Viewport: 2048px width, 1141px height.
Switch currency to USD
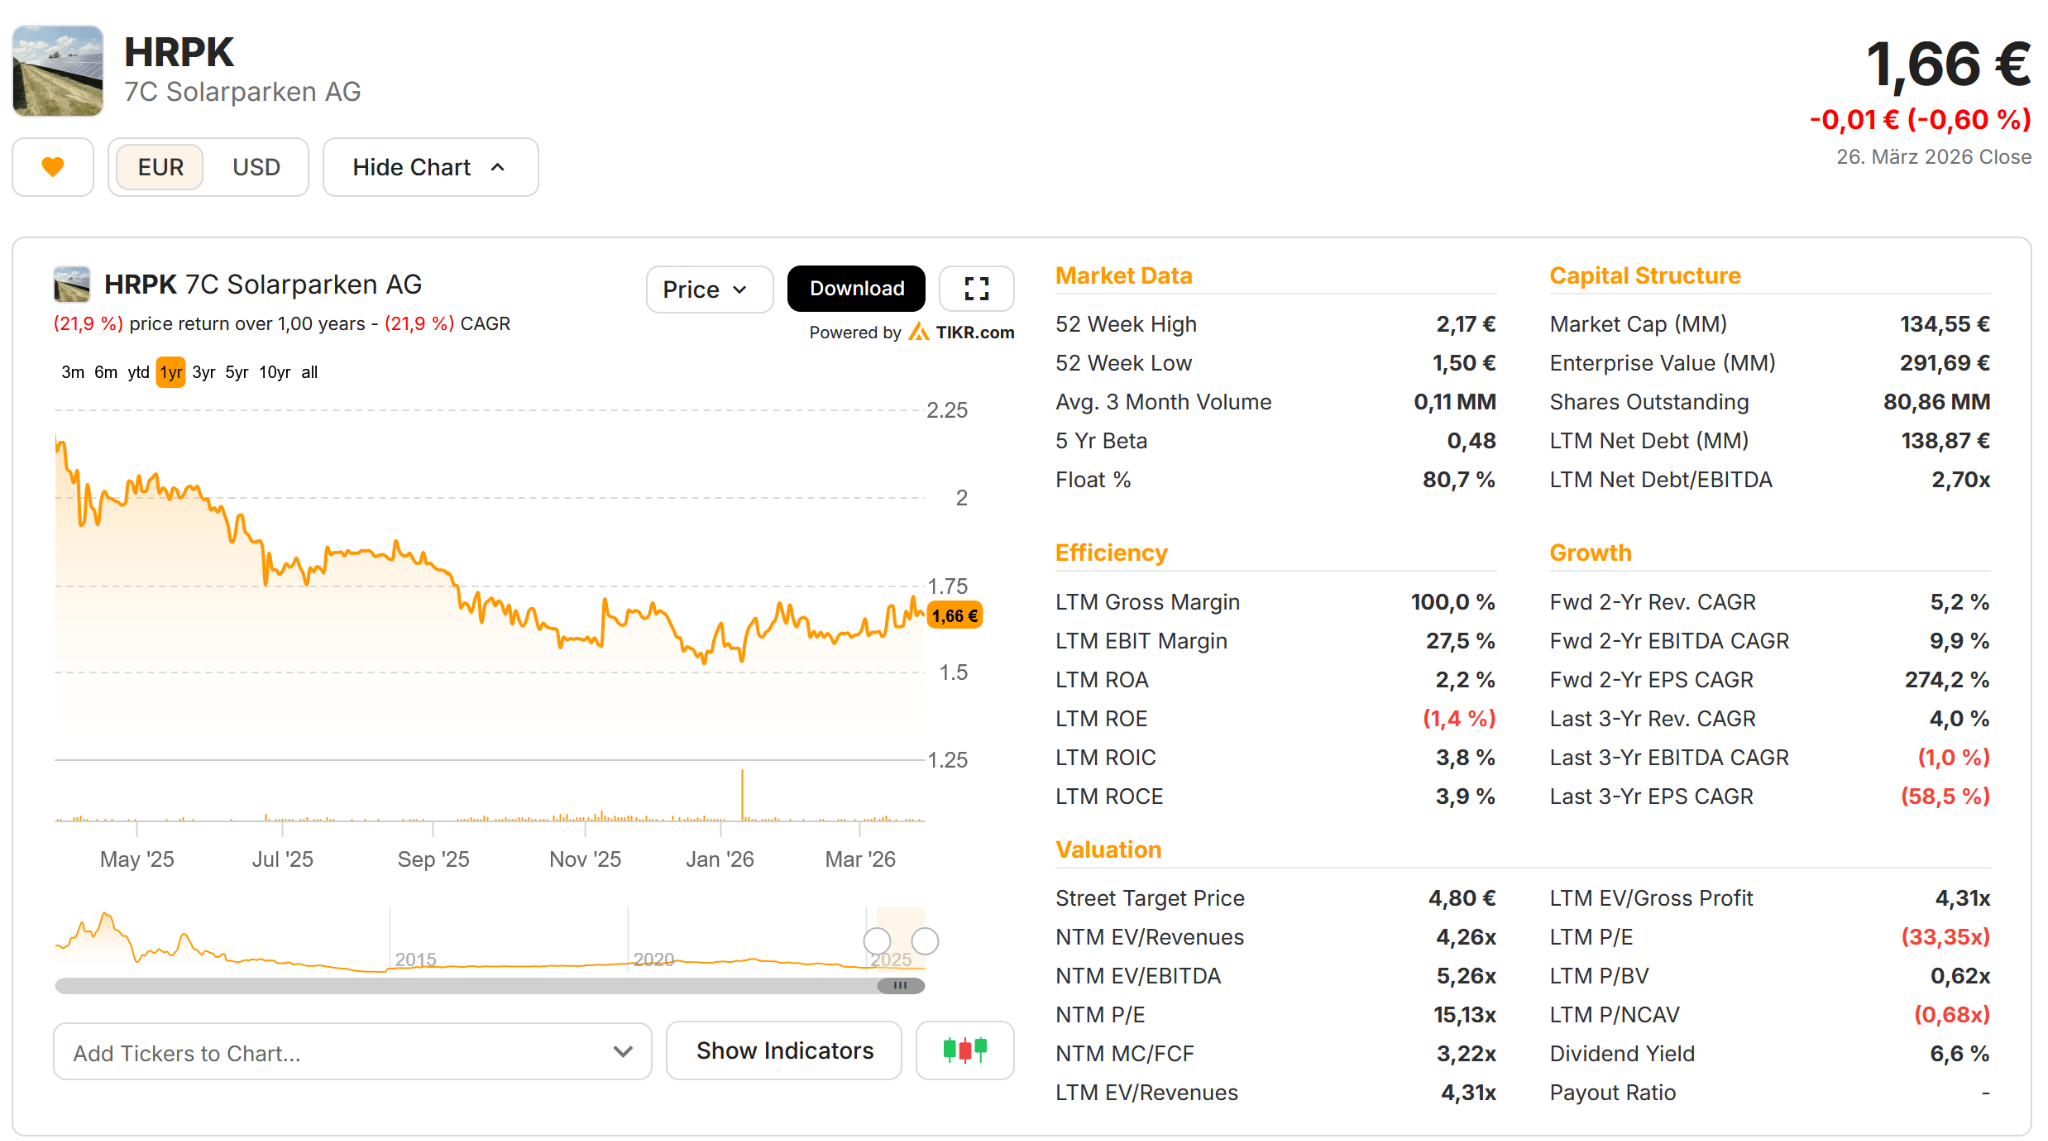[256, 167]
